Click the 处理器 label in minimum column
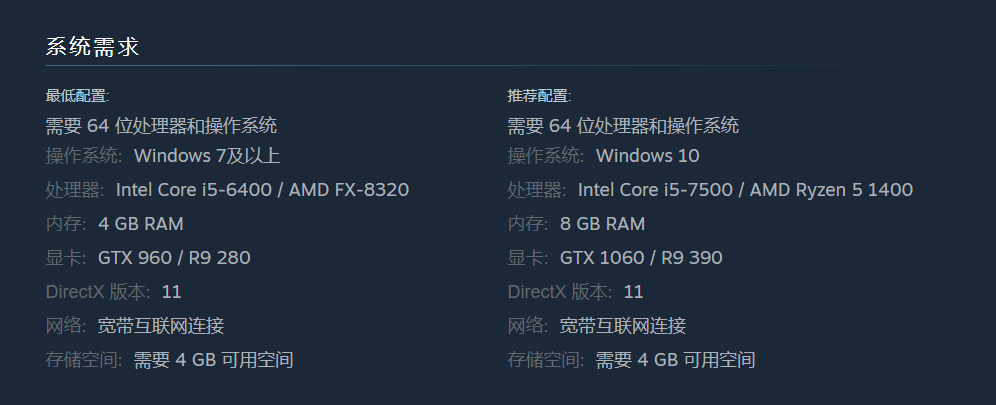Image resolution: width=996 pixels, height=405 pixels. click(x=75, y=190)
